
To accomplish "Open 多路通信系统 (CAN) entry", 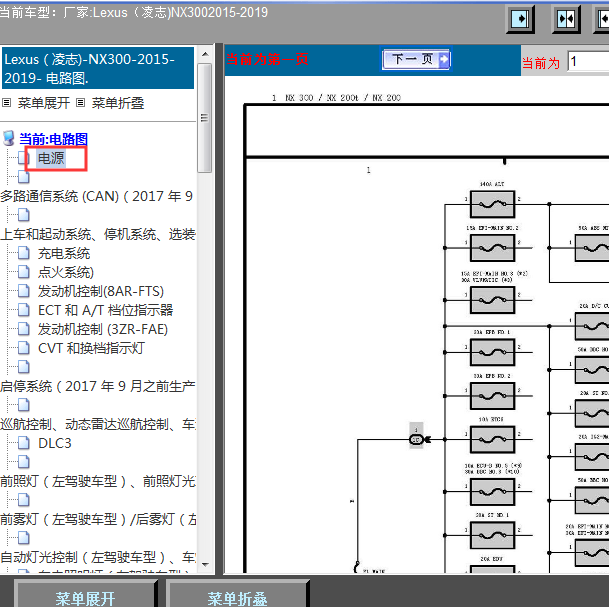I will pyautogui.click(x=96, y=196).
